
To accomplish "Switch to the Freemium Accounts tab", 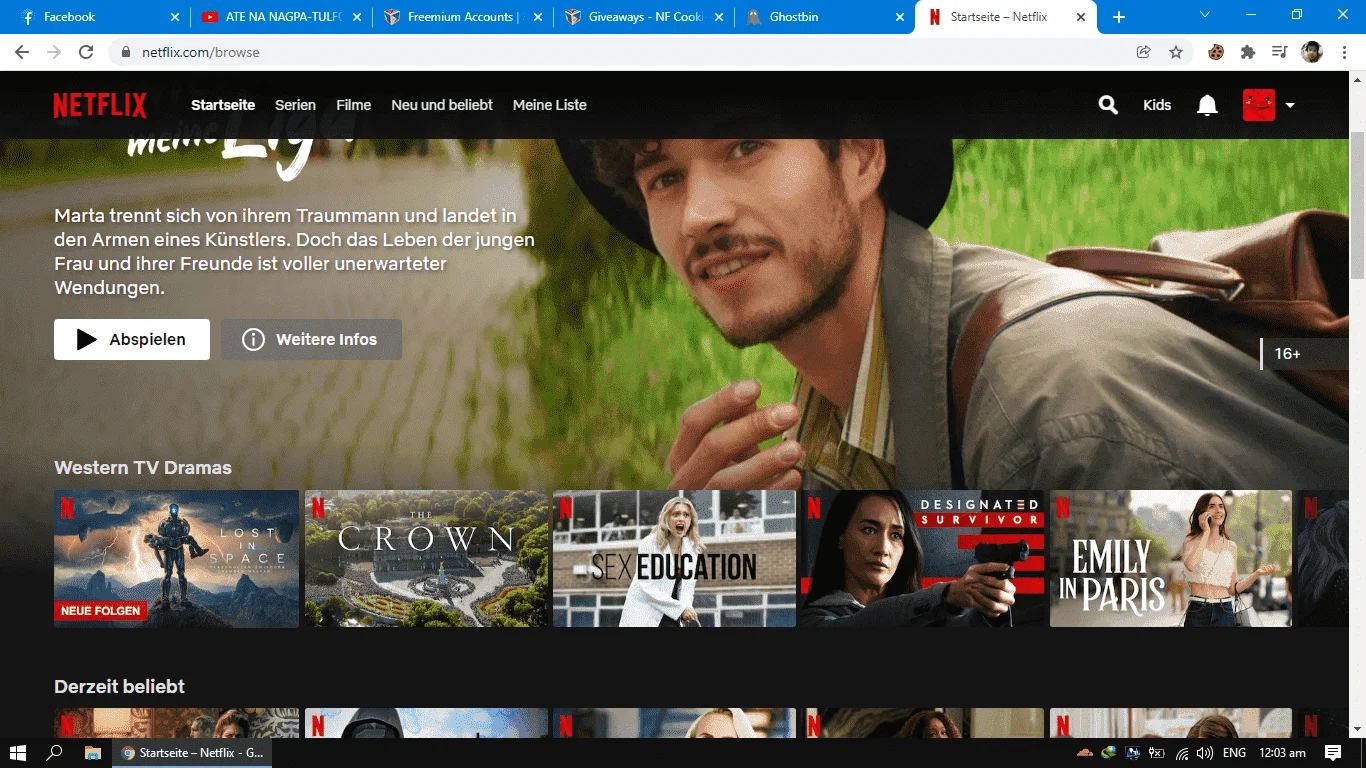I will [462, 17].
